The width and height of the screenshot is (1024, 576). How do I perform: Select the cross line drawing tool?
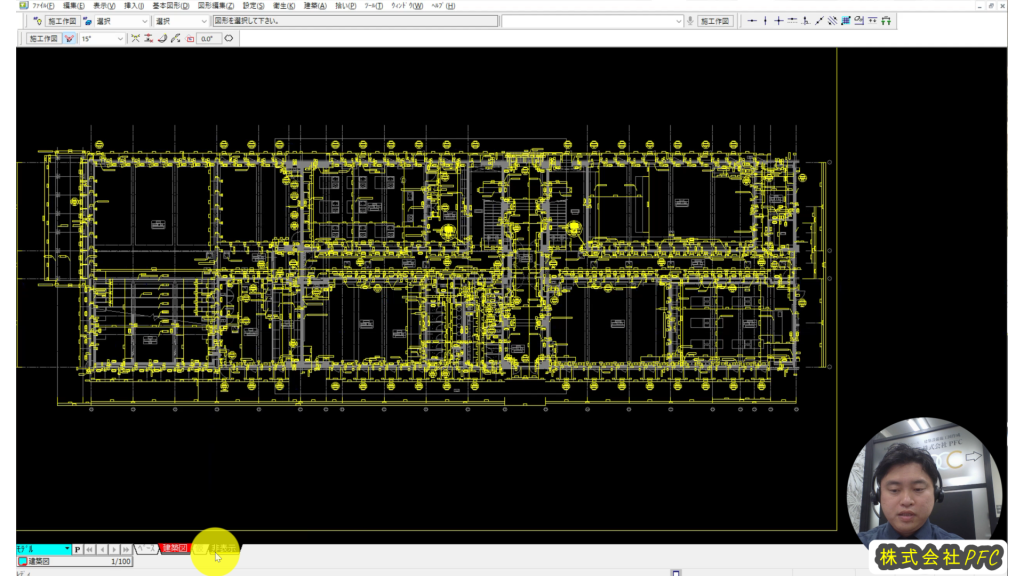(x=779, y=21)
